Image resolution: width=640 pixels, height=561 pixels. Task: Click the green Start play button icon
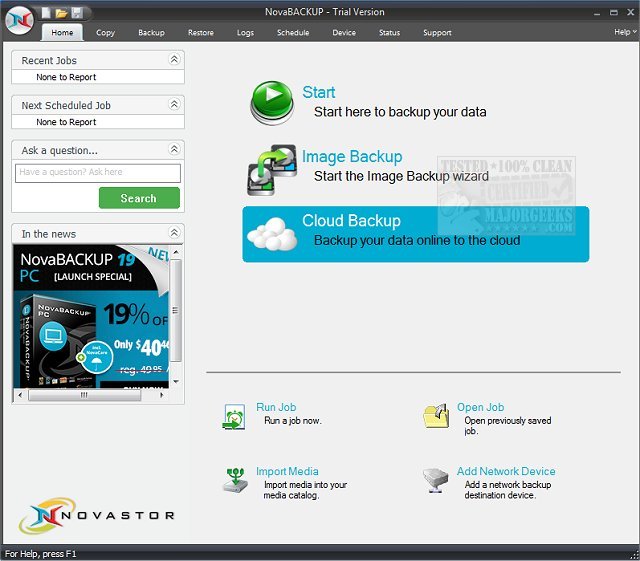272,102
